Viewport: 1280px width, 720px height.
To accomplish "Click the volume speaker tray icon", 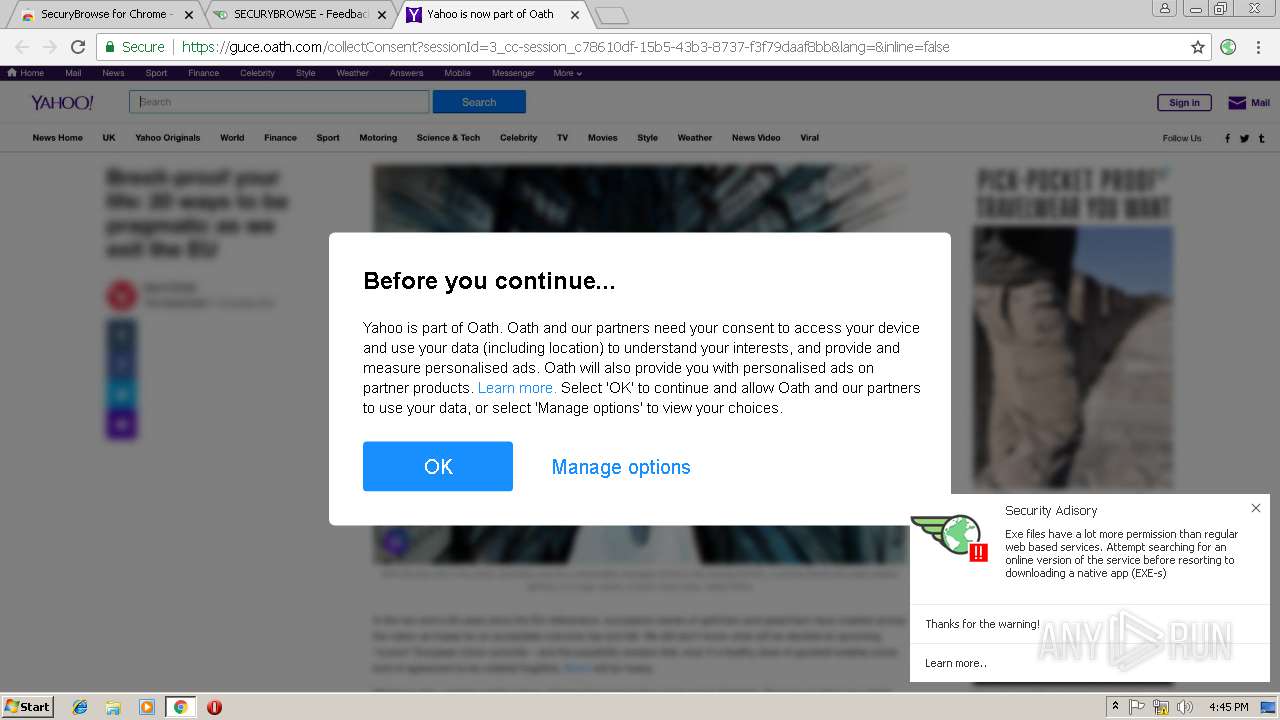I will [x=1185, y=707].
